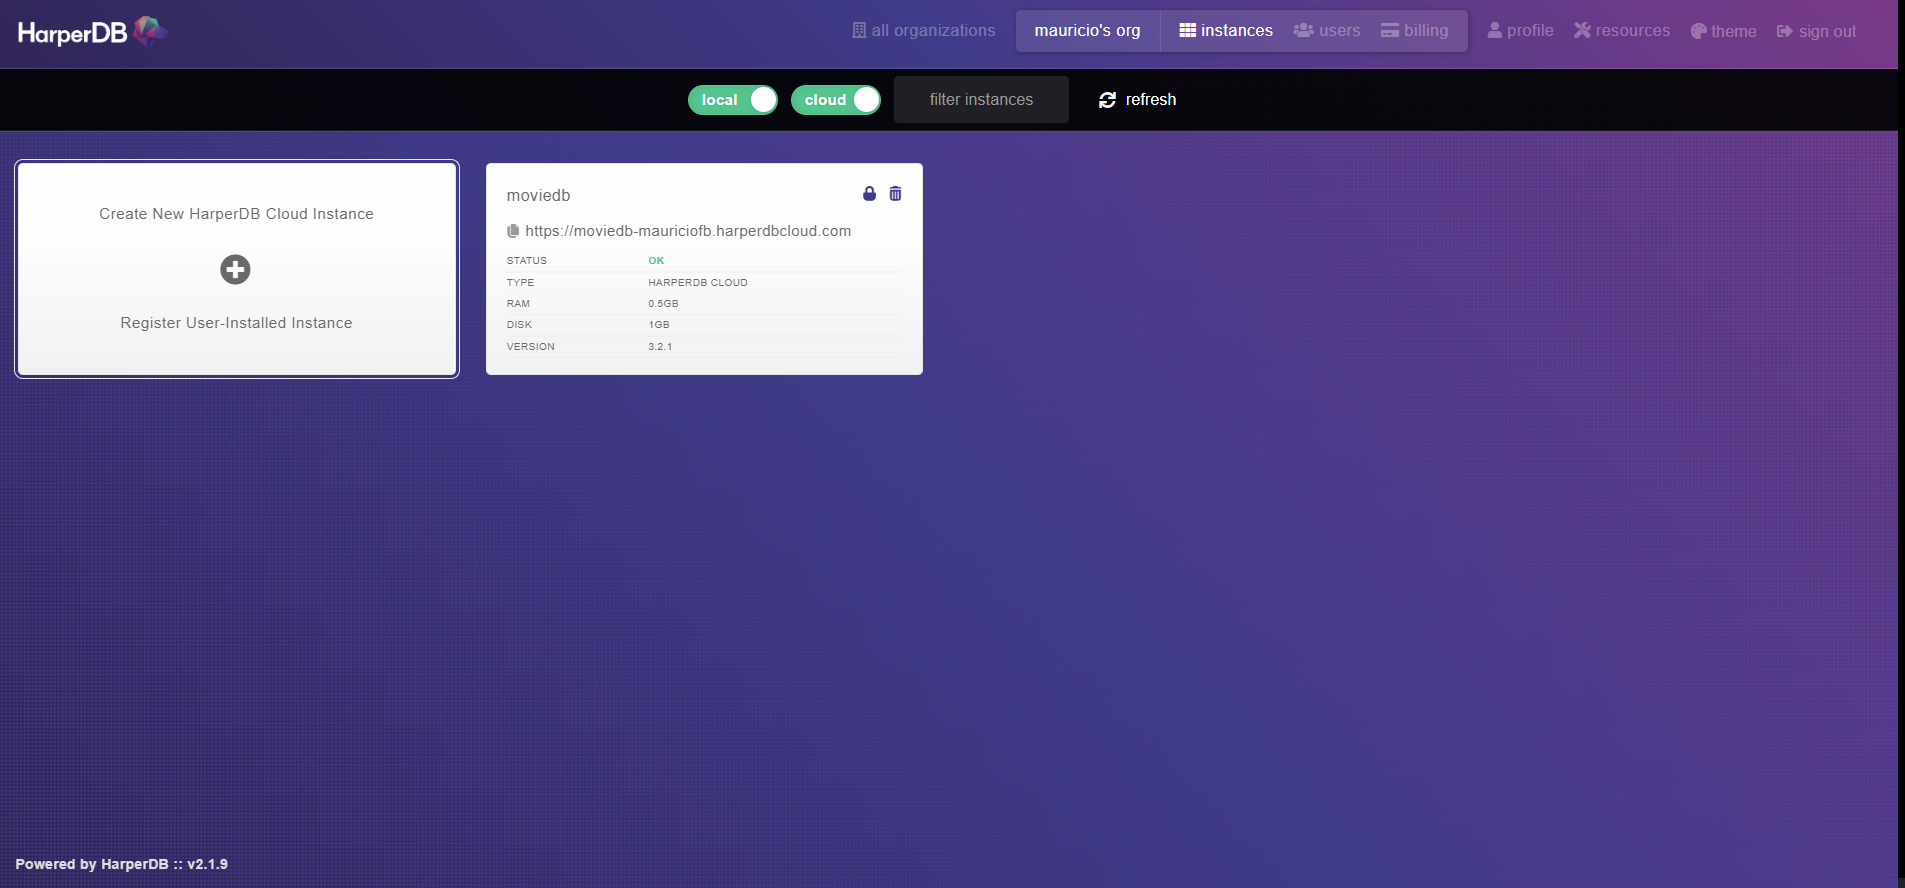Image resolution: width=1905 pixels, height=888 pixels.
Task: Click the moviedb instance URL text
Action: tap(688, 231)
